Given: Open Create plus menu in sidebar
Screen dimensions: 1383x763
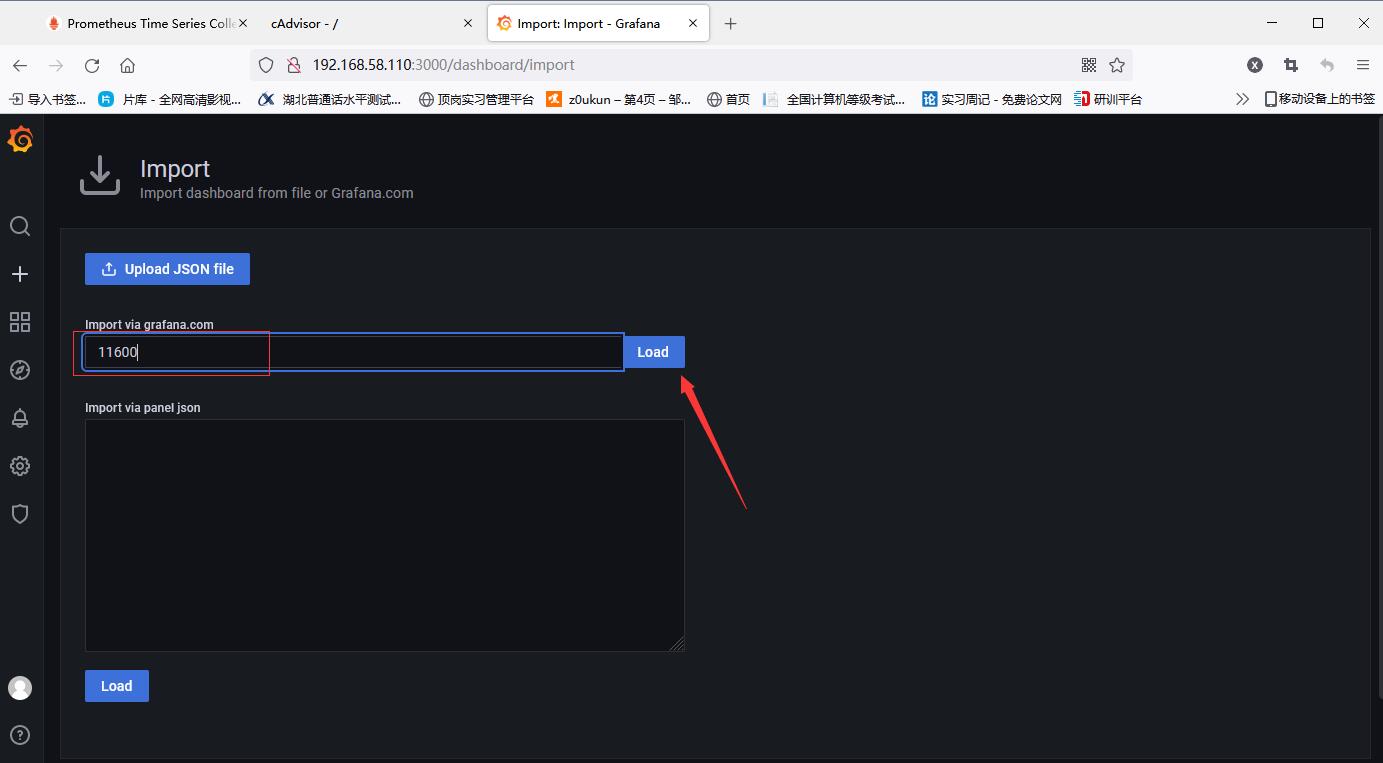Looking at the screenshot, I should click(20, 274).
